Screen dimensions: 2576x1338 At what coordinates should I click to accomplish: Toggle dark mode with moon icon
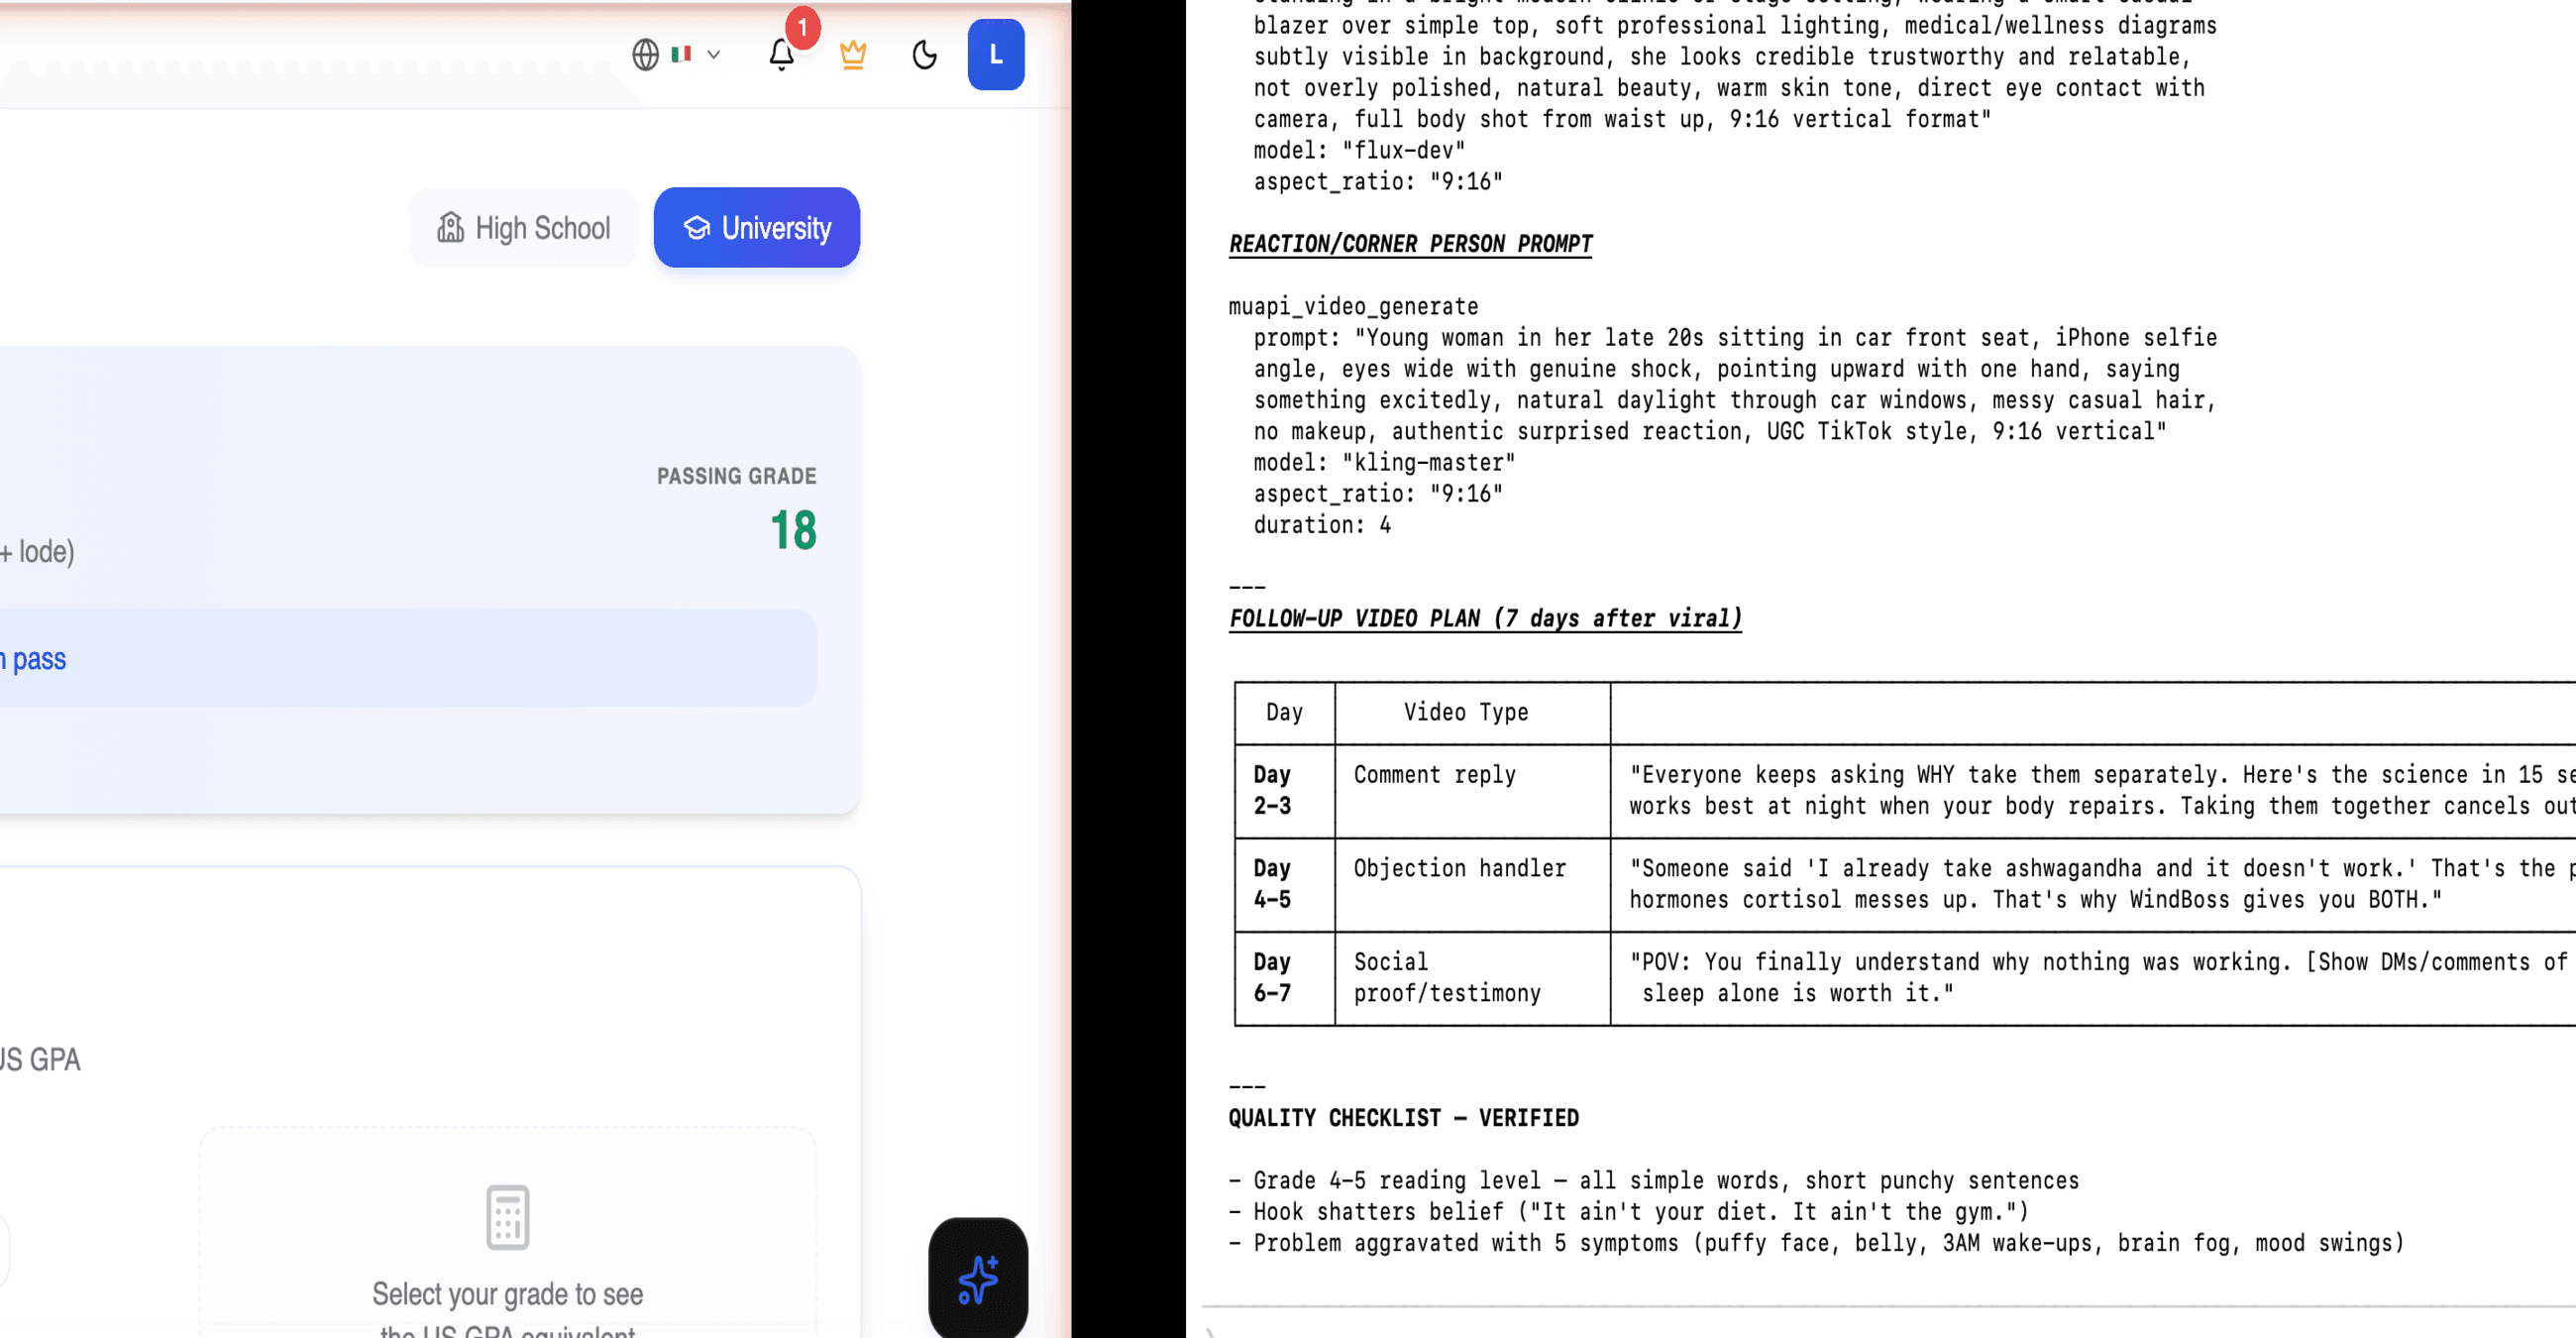point(924,55)
